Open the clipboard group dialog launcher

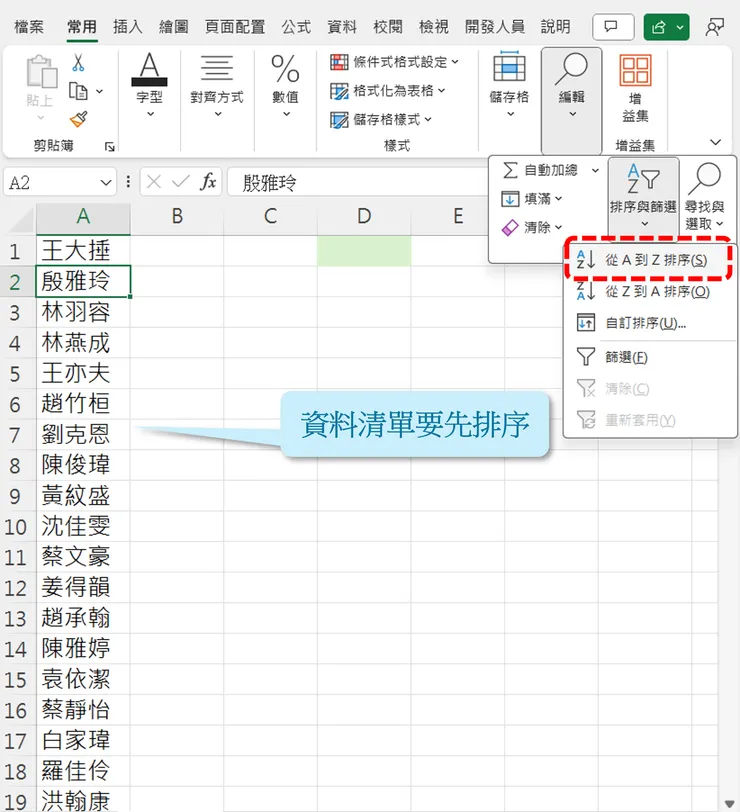pyautogui.click(x=109, y=147)
